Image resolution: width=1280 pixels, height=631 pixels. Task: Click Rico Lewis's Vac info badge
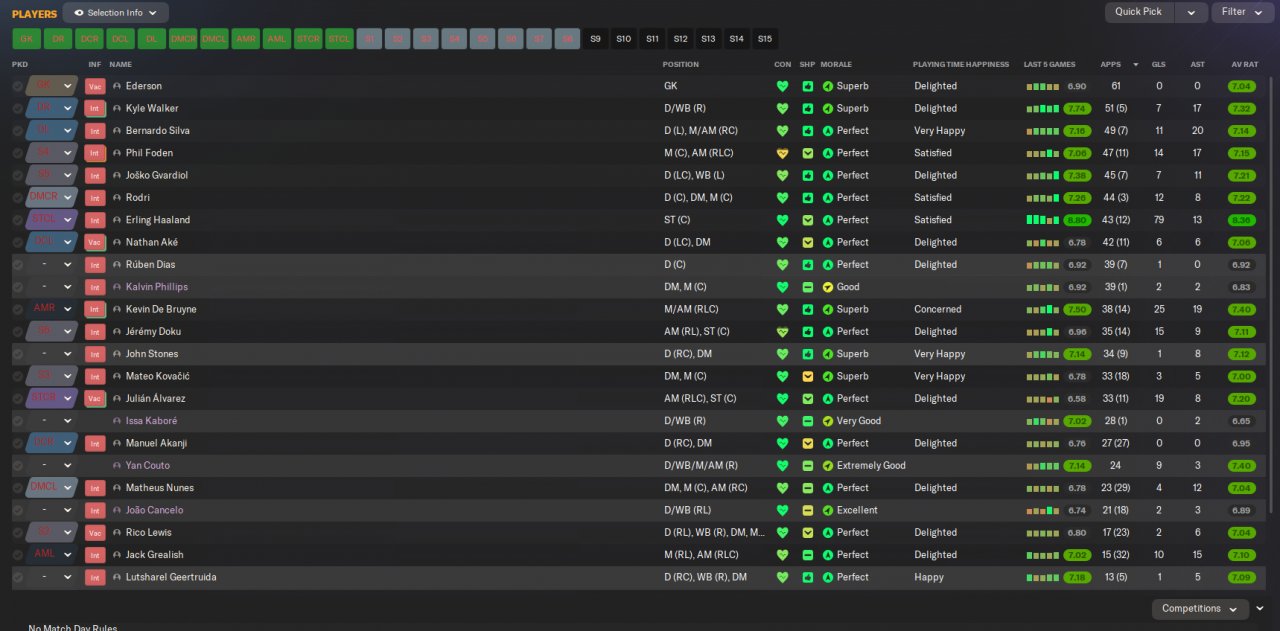click(95, 532)
